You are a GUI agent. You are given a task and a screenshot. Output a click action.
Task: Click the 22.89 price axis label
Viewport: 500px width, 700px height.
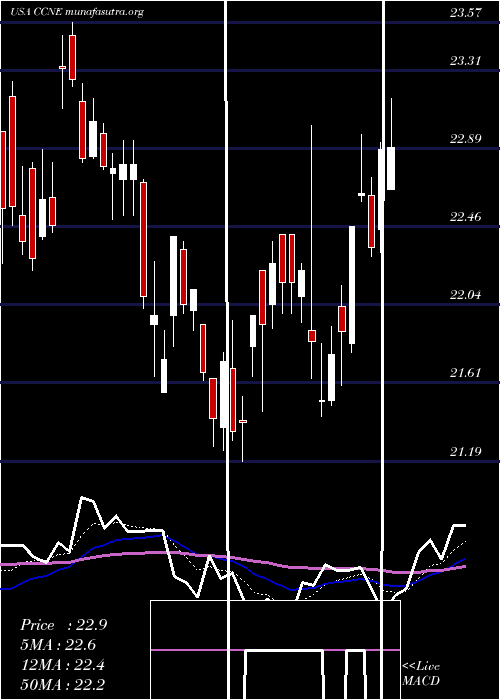pyautogui.click(x=465, y=138)
